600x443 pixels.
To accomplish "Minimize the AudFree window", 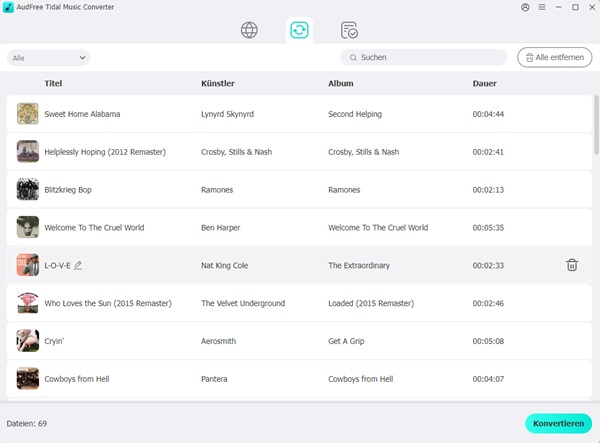I will click(x=559, y=7).
